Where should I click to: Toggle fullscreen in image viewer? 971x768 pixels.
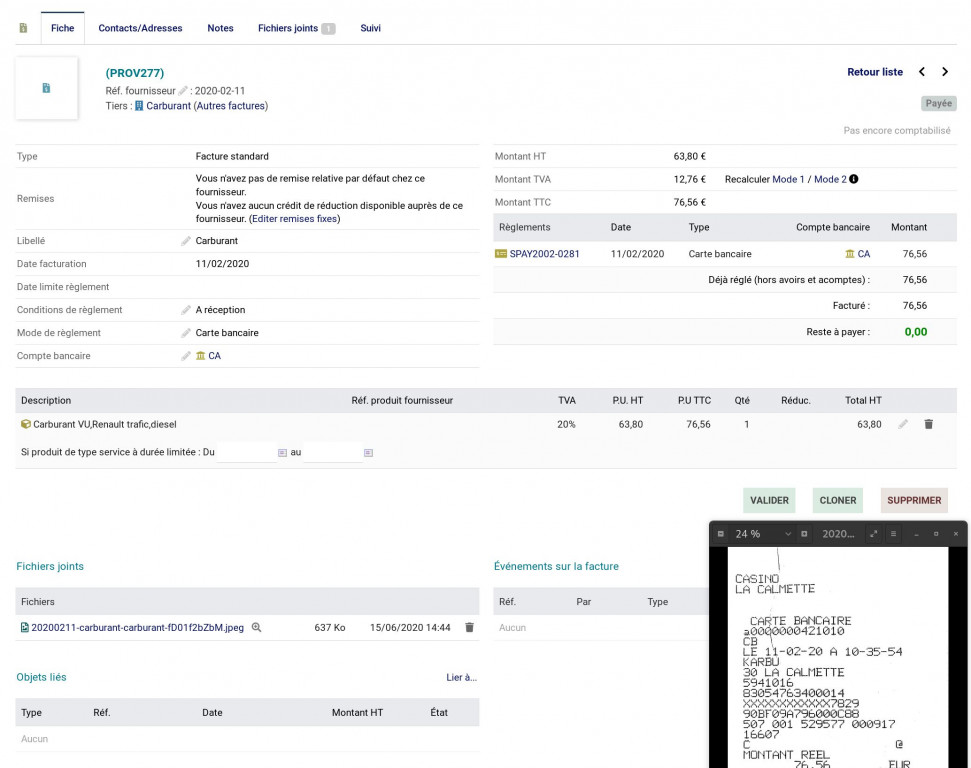pos(873,534)
